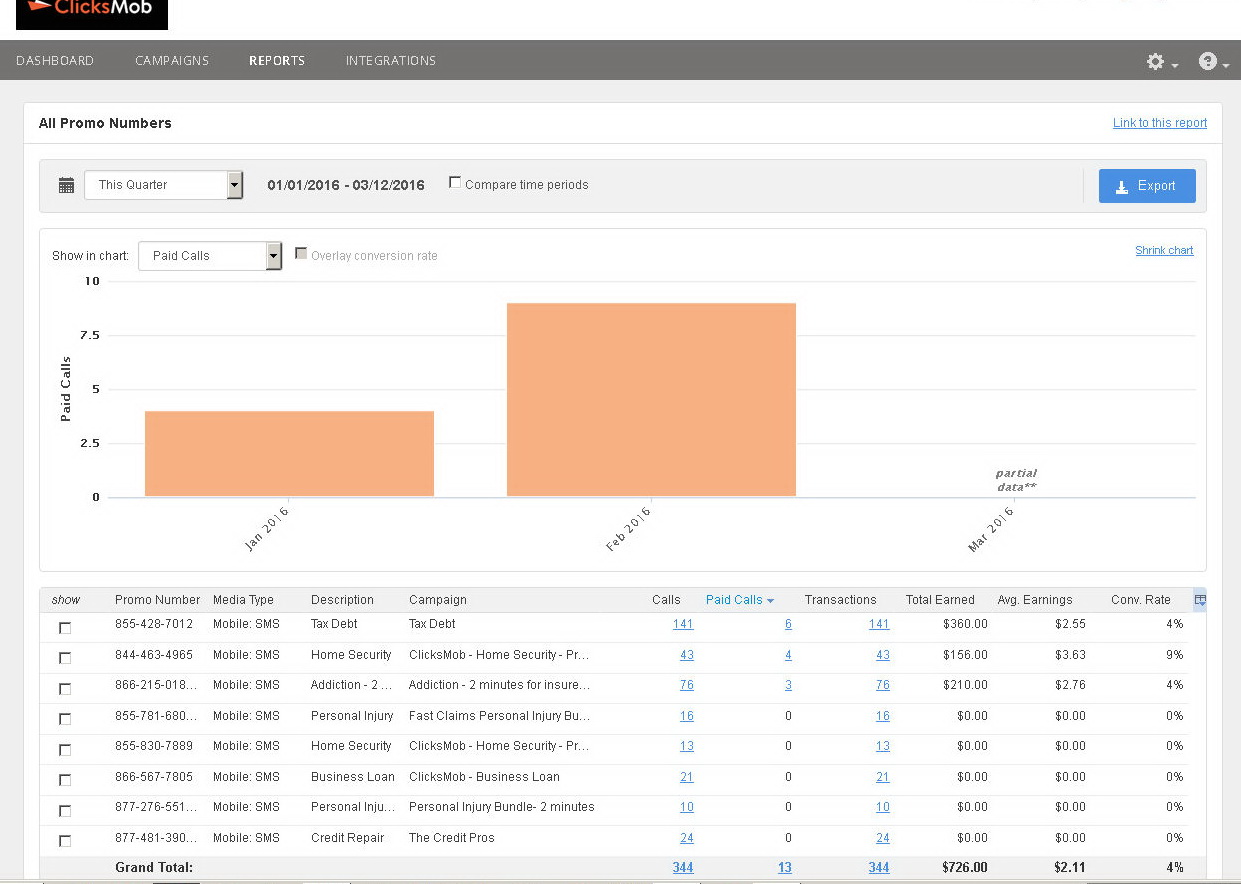Click the calendar icon beside date range
The height and width of the screenshot is (884, 1241).
pos(66,185)
